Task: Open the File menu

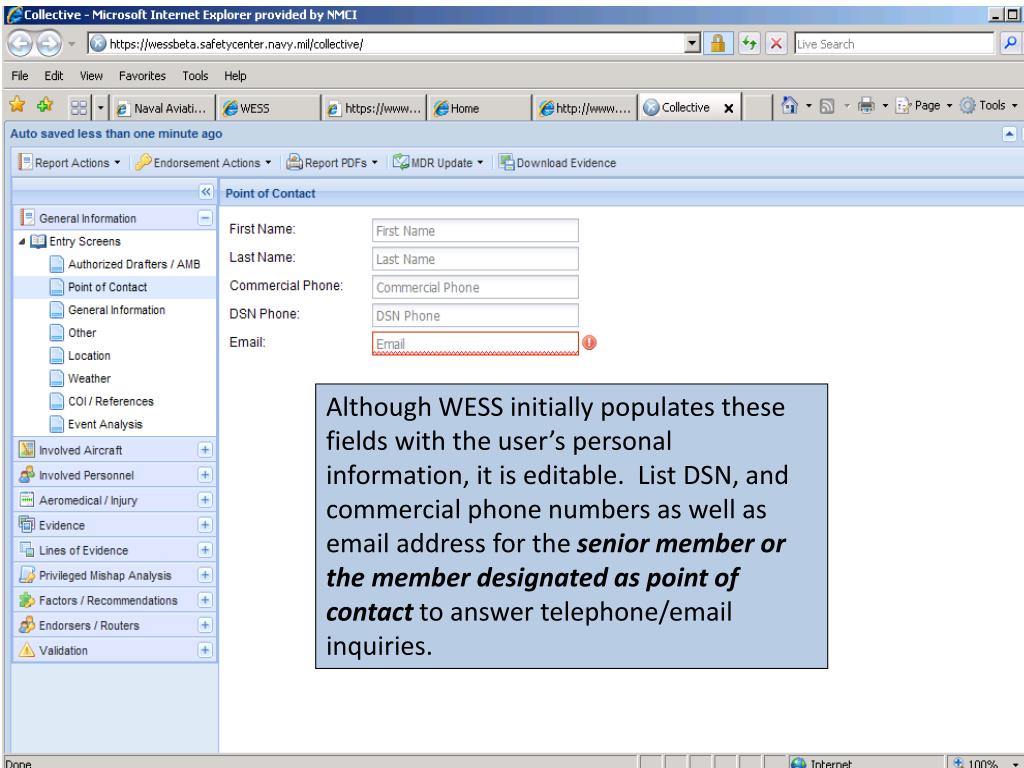Action: pyautogui.click(x=20, y=76)
